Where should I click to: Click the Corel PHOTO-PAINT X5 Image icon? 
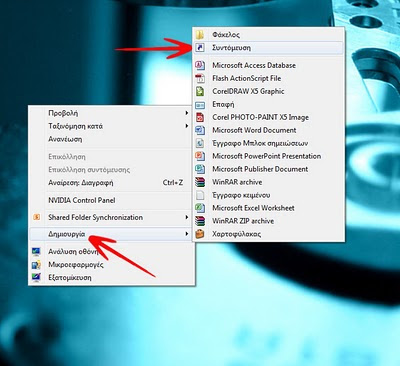click(x=200, y=117)
